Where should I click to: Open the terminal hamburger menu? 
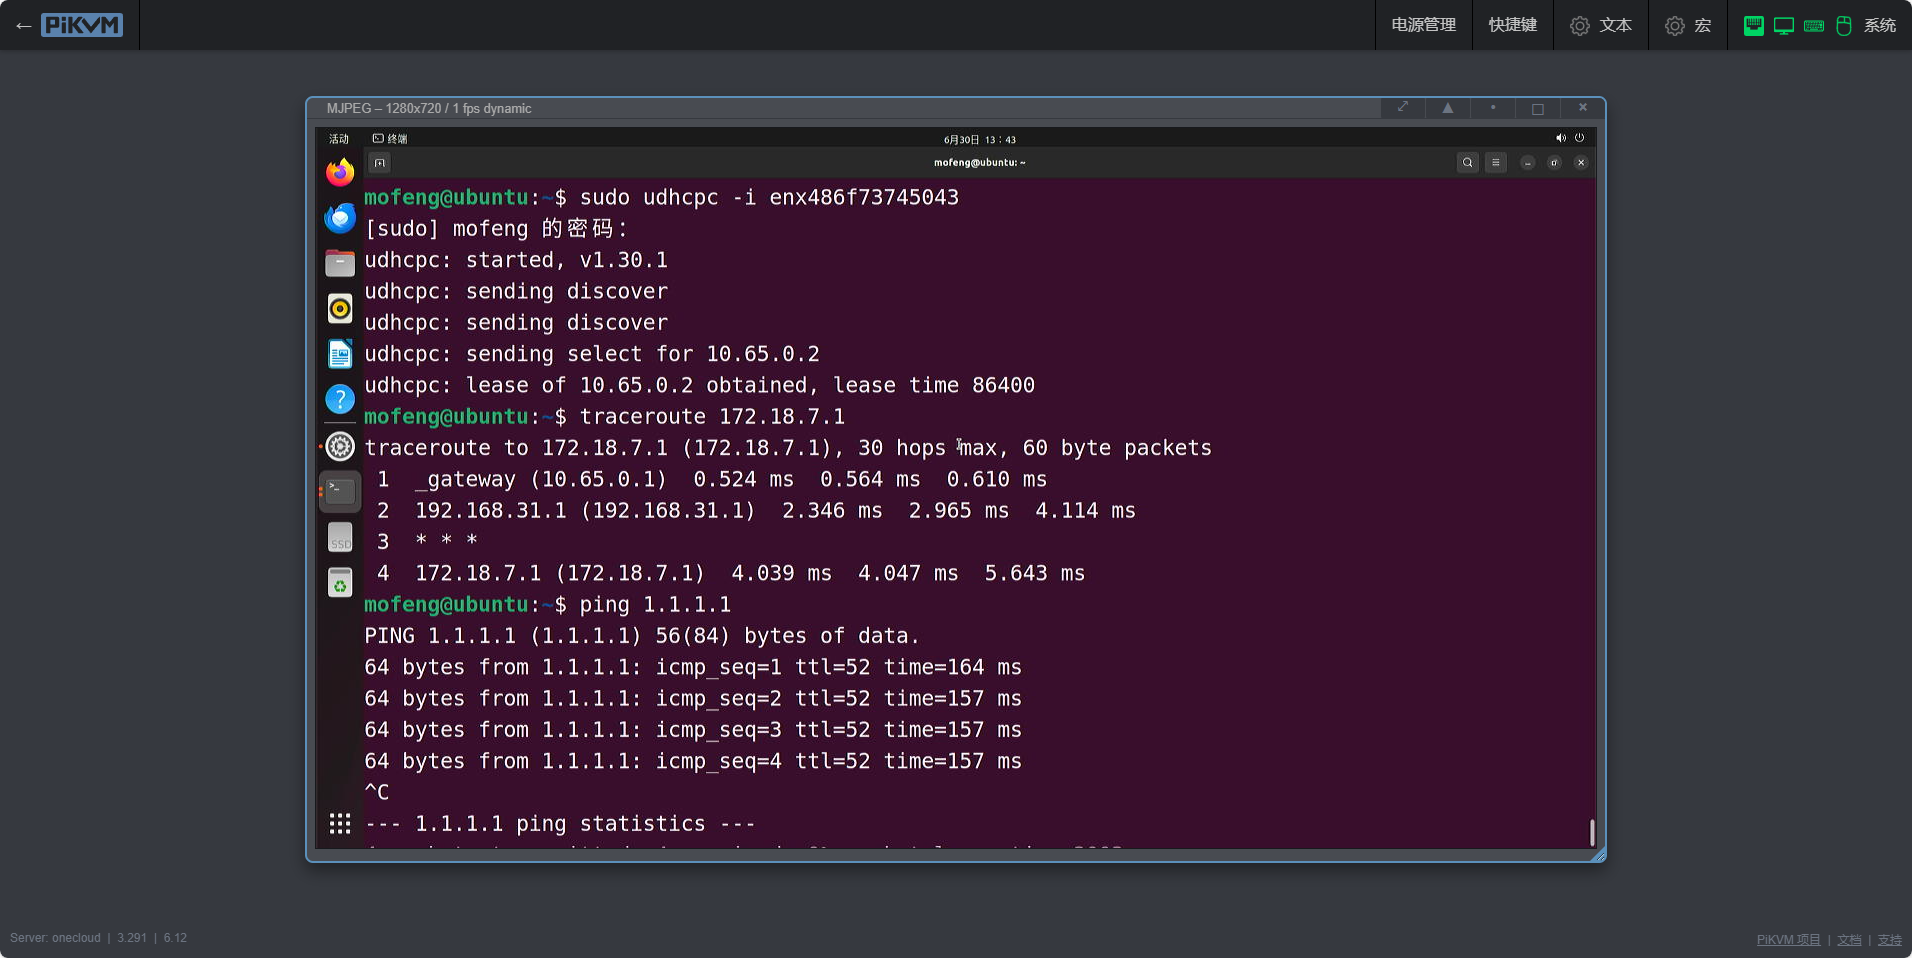1496,163
